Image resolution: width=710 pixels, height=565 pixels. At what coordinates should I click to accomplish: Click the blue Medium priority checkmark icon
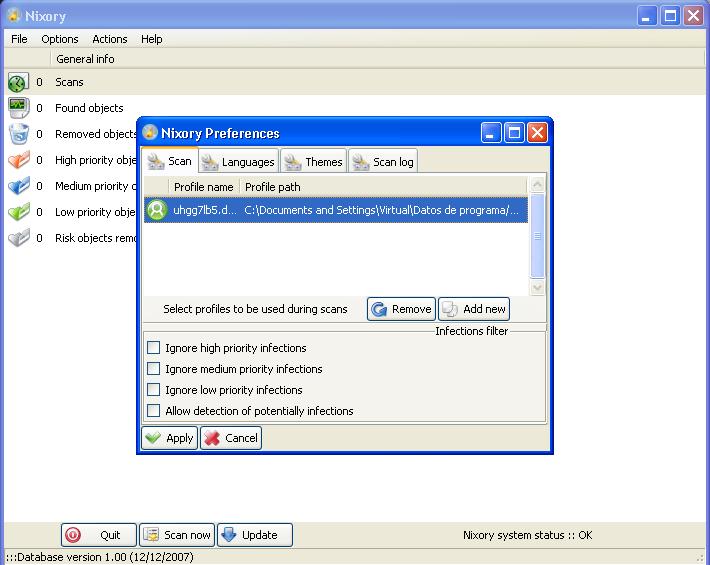click(19, 186)
